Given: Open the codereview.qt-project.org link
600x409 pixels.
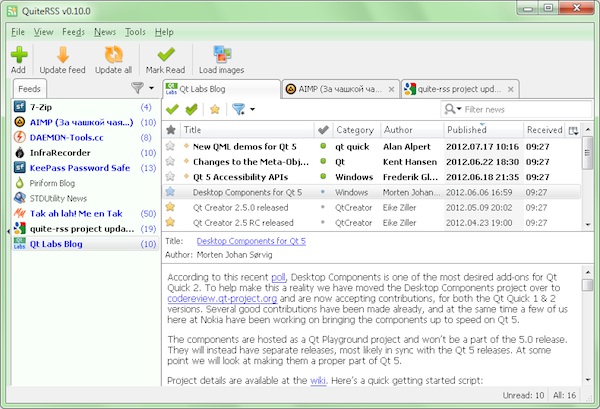Looking at the screenshot, I should [222, 298].
